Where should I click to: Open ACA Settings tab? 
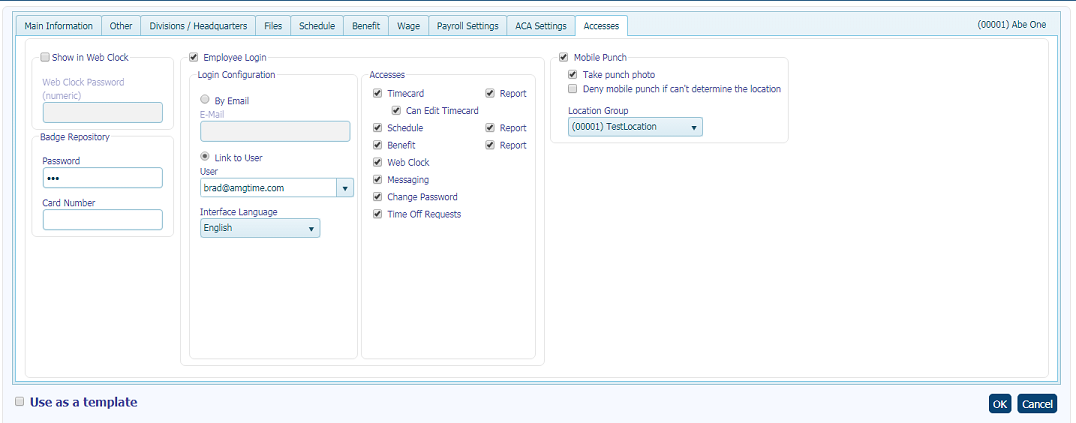pyautogui.click(x=541, y=25)
